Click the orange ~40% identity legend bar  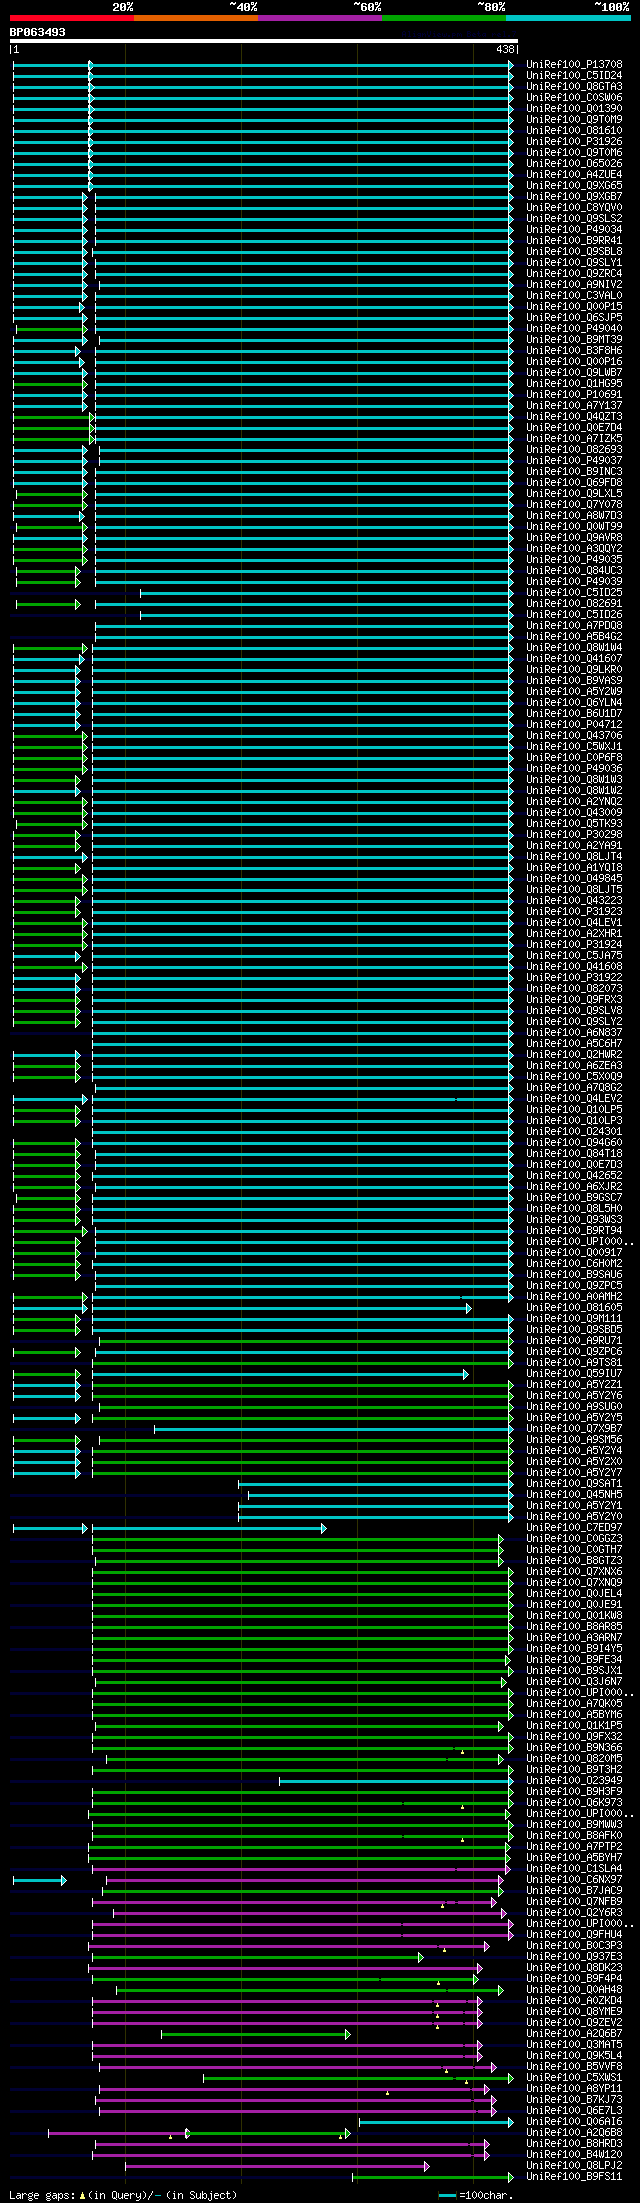195,18
